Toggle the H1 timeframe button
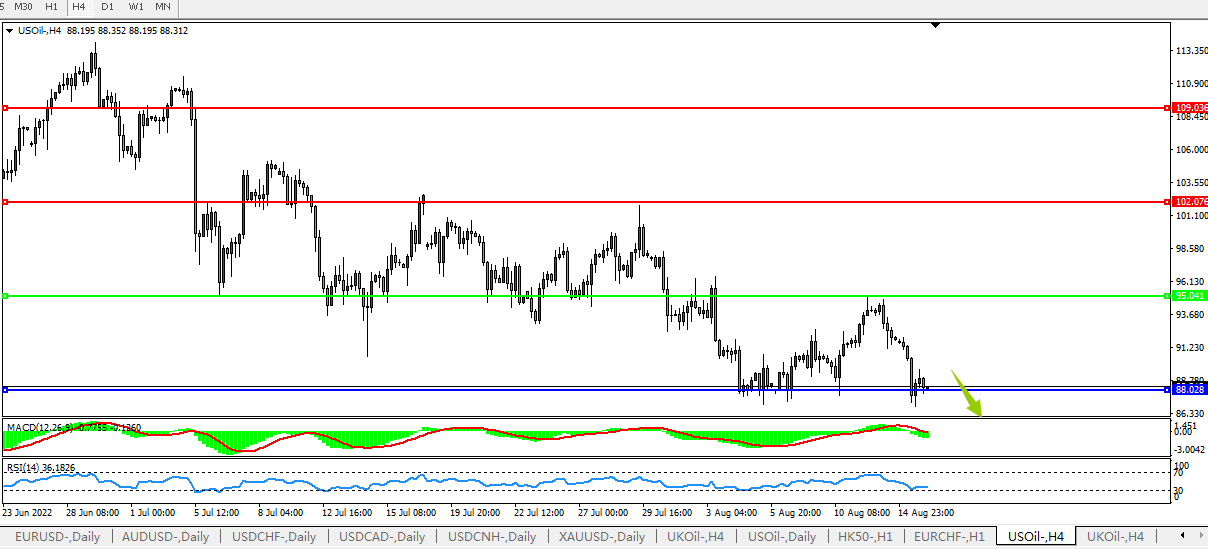1208x549 pixels. [x=51, y=7]
